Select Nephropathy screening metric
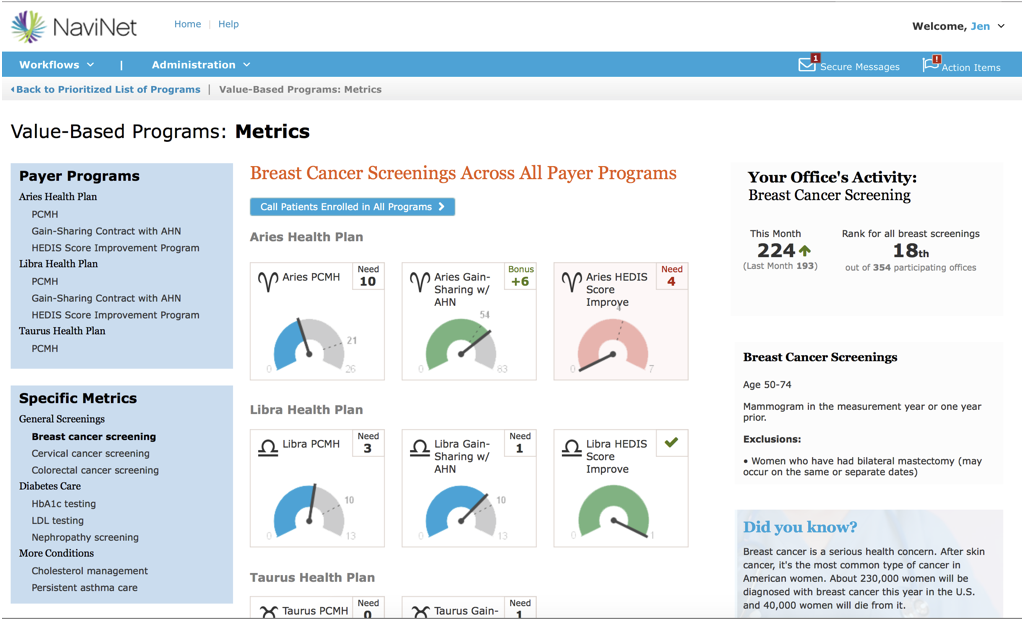 coord(85,538)
